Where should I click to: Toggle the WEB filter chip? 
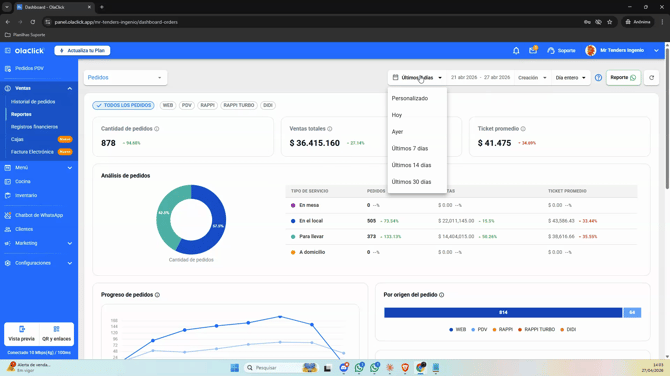168,105
